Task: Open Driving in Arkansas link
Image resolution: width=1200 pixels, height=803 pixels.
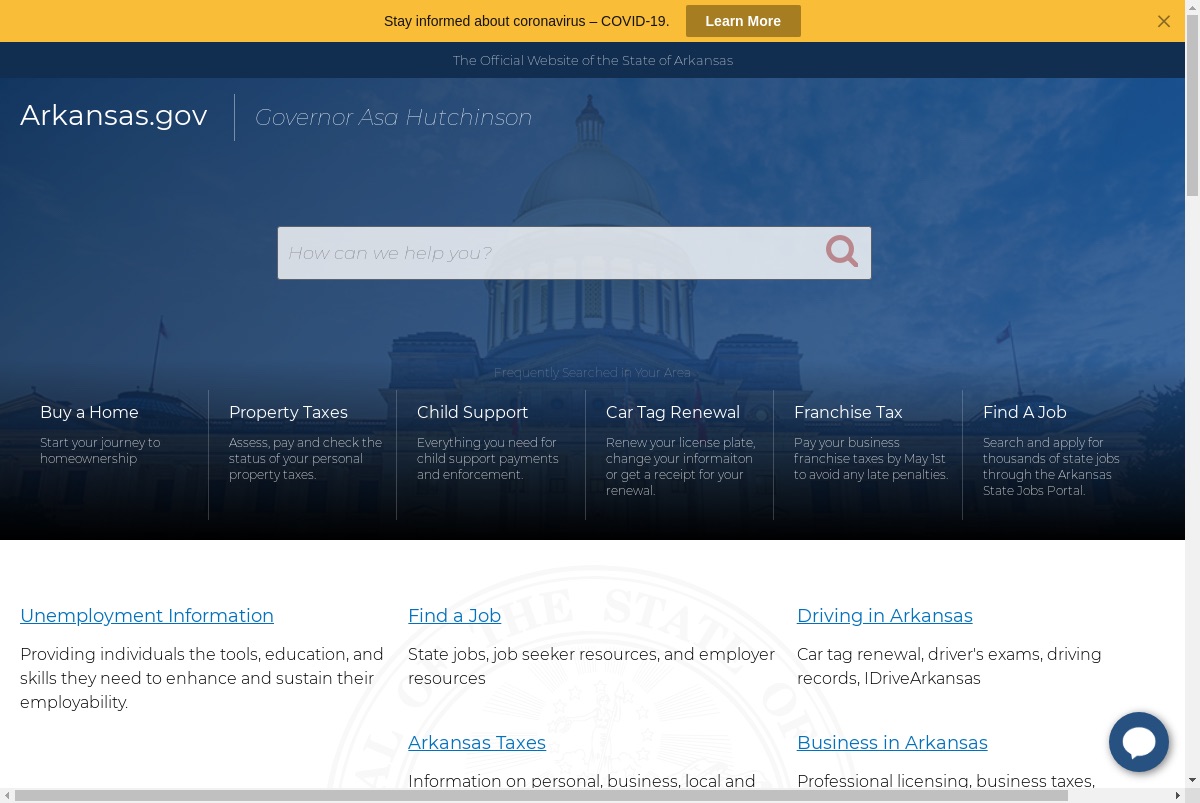Action: pos(884,616)
